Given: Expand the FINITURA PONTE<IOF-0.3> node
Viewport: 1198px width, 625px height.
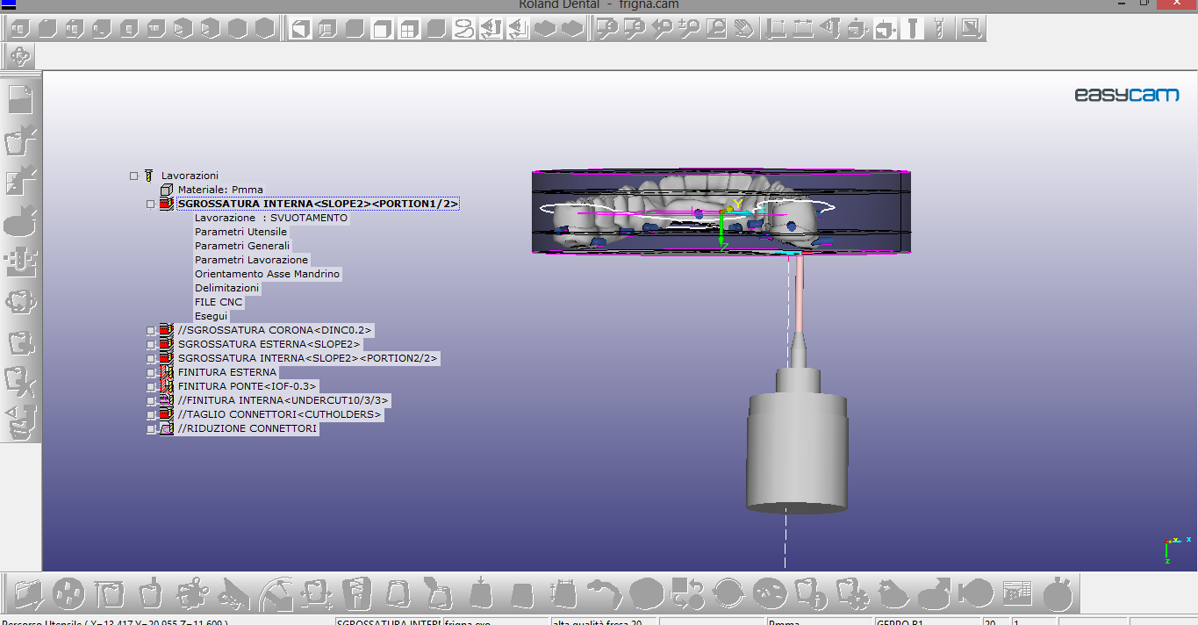Looking at the screenshot, I should (x=151, y=386).
